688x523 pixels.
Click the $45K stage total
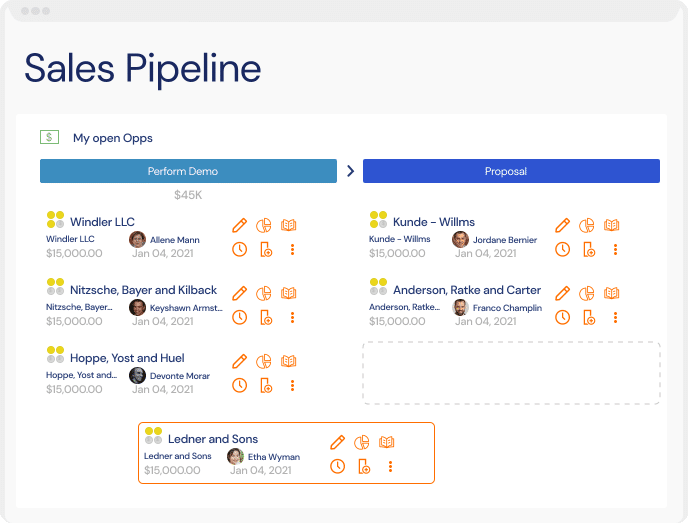pos(188,195)
